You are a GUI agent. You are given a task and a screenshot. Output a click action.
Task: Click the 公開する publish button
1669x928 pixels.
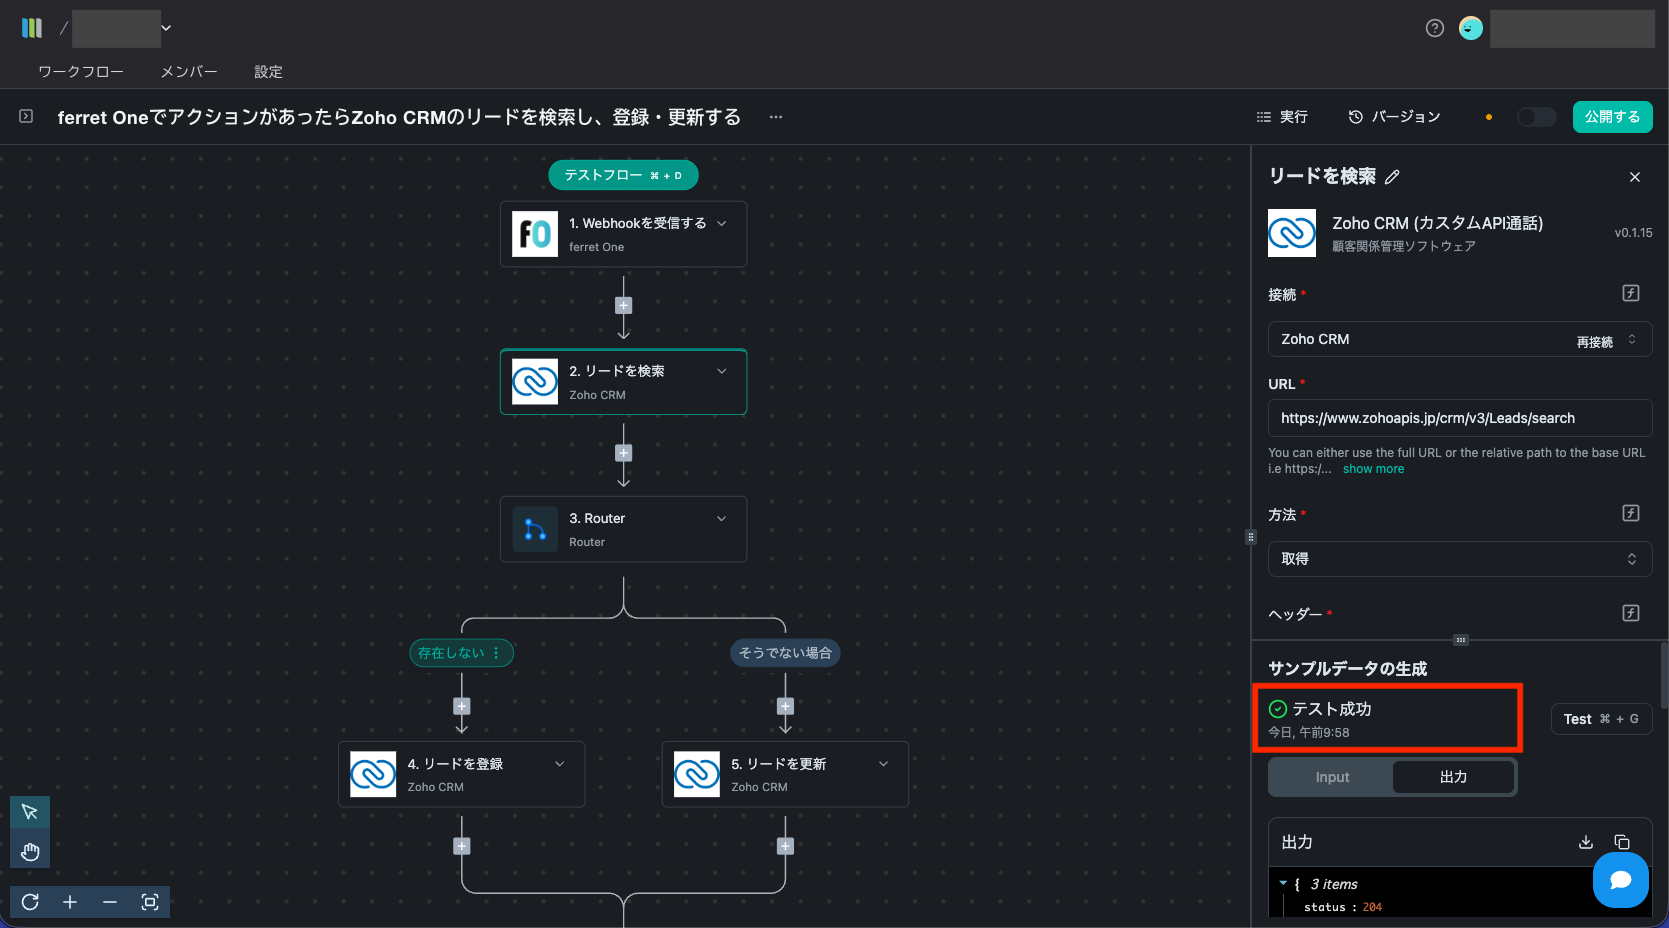[1612, 117]
